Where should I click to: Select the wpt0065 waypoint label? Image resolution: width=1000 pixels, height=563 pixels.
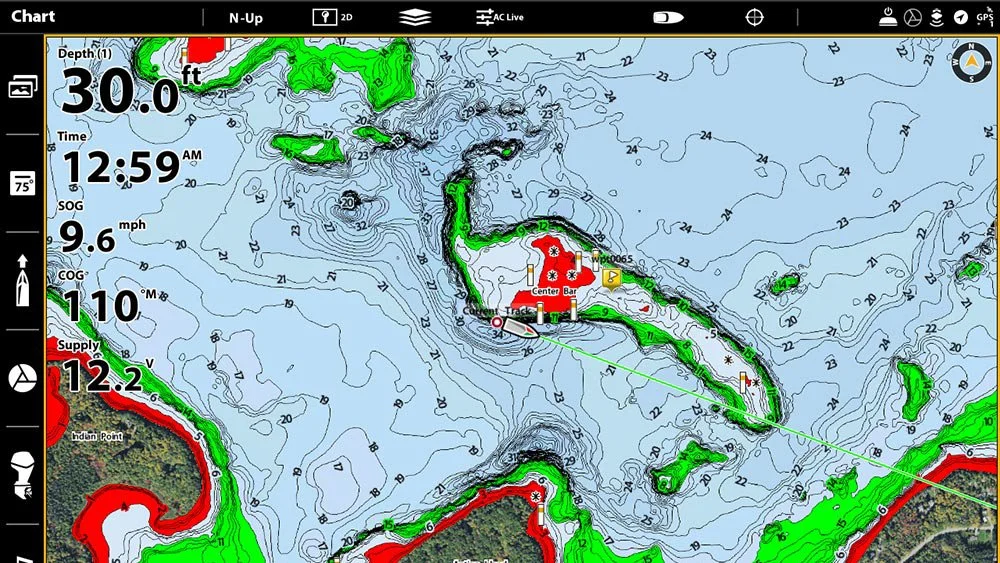pos(612,259)
